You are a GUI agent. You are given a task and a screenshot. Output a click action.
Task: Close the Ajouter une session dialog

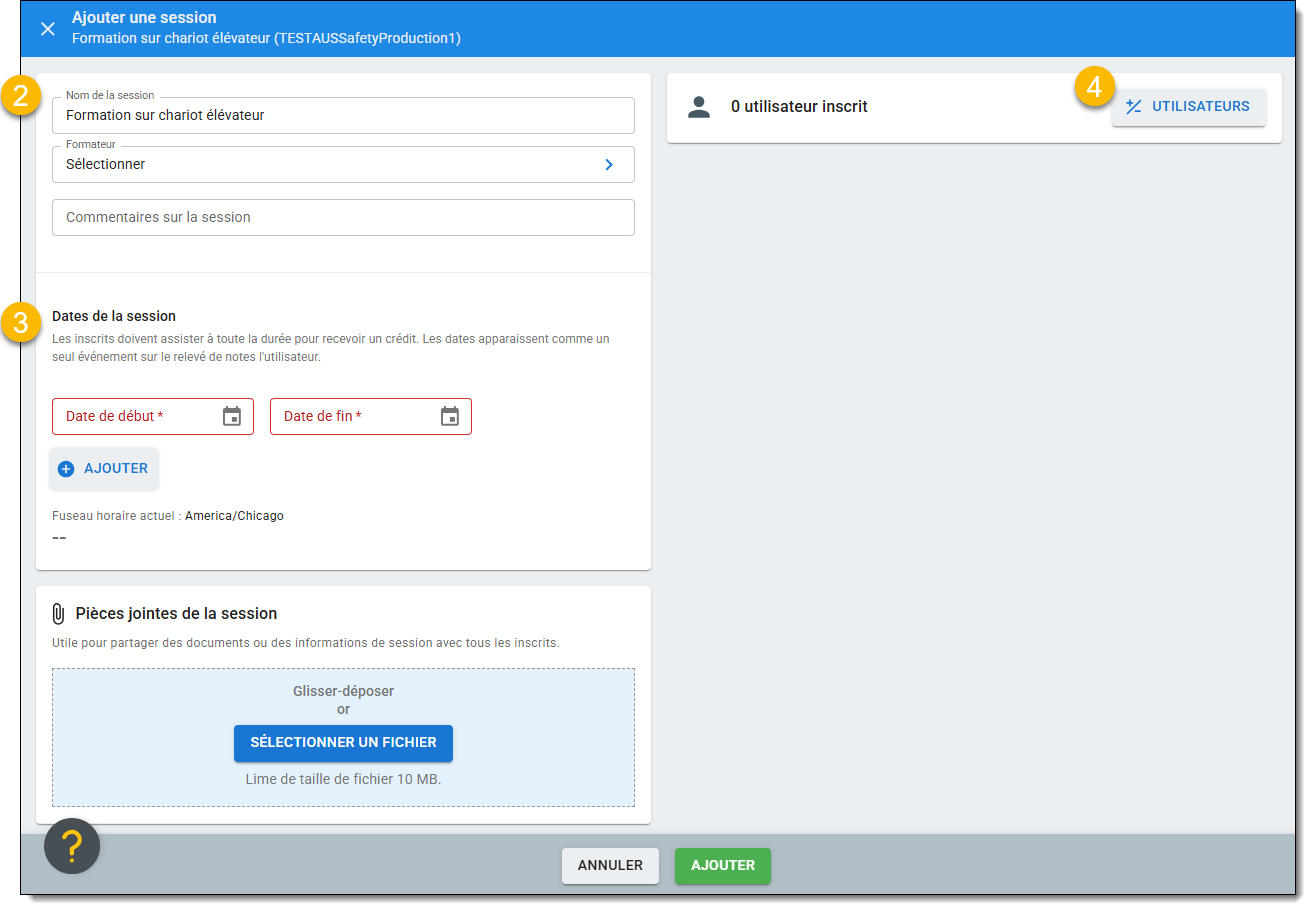47,28
